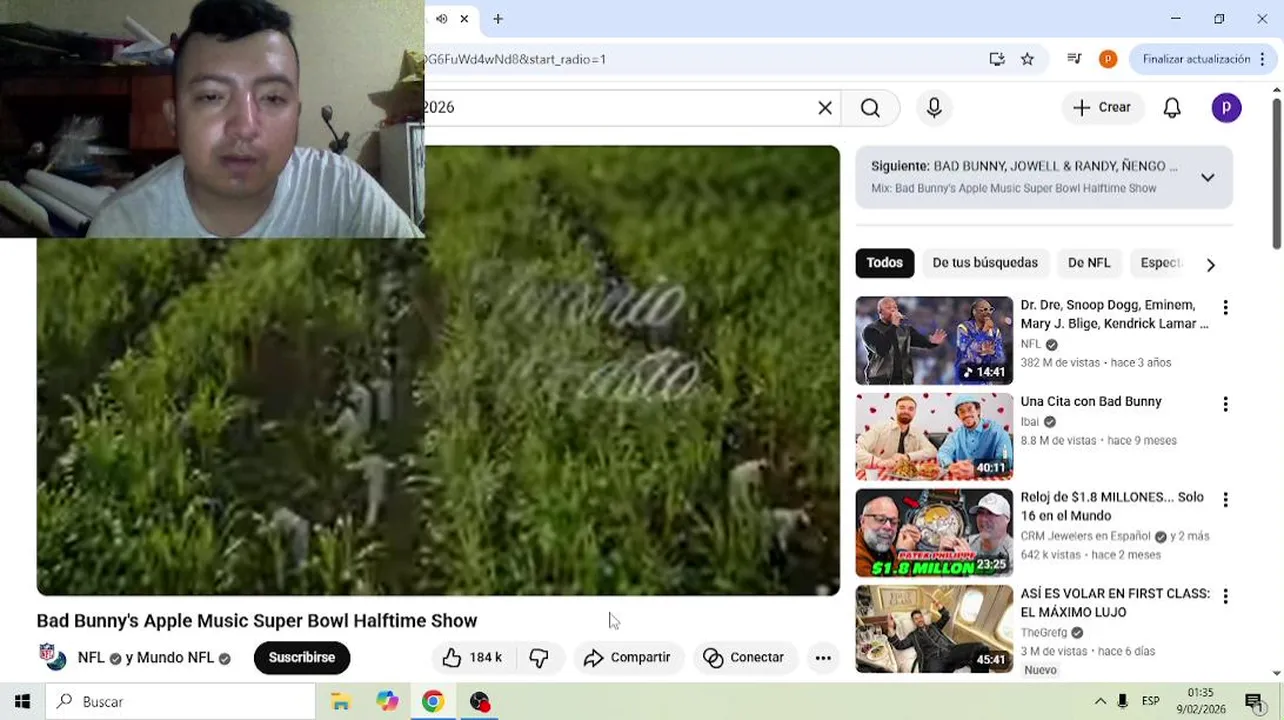Select the De tus búsquedas chip
Screen dimensions: 1284x720
click(985, 263)
